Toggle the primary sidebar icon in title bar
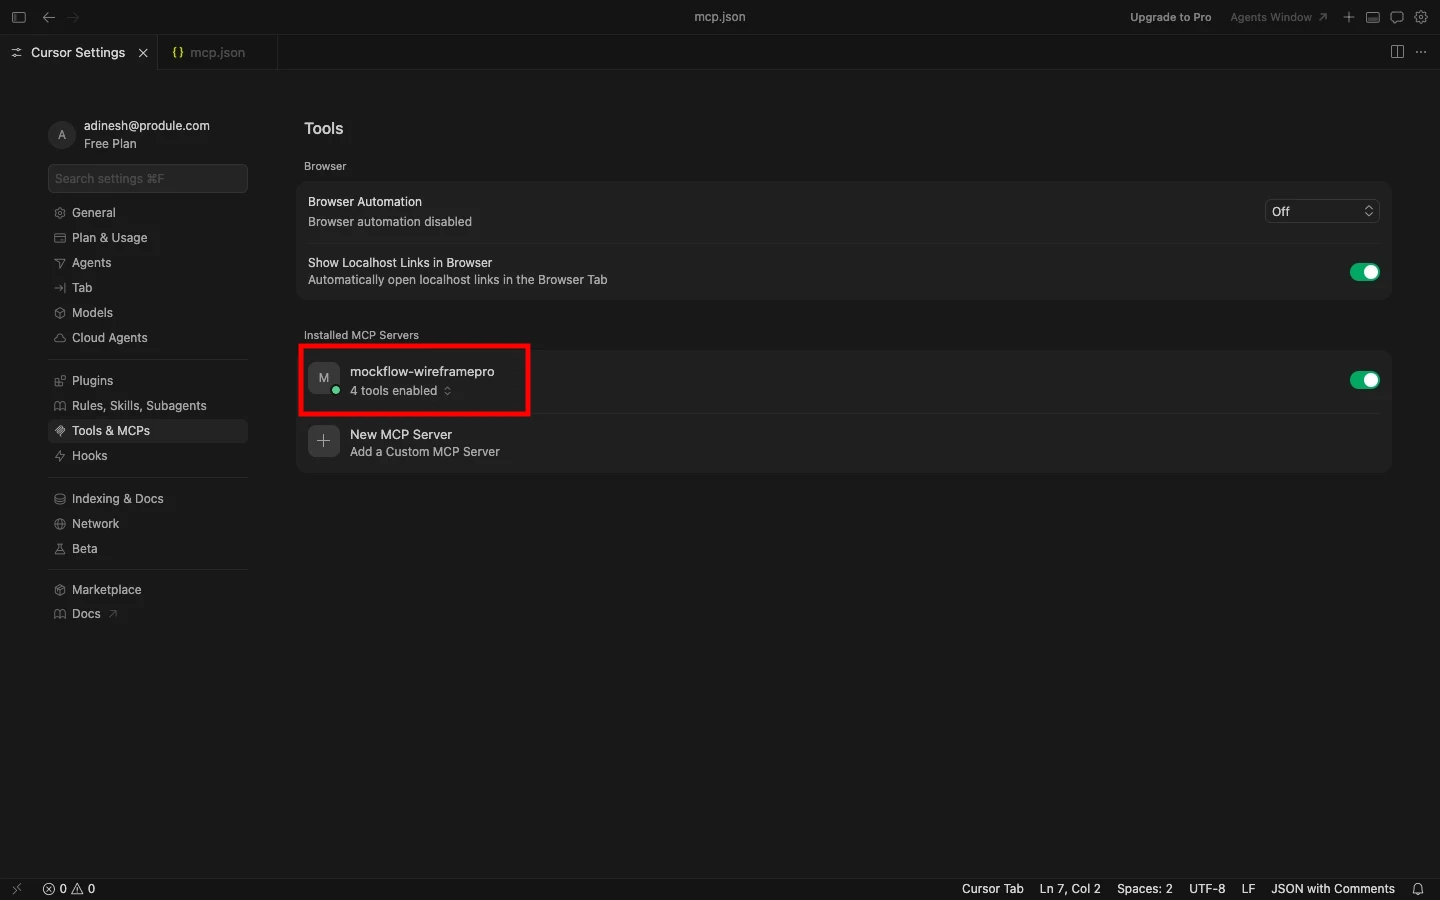Viewport: 1440px width, 900px height. [18, 17]
